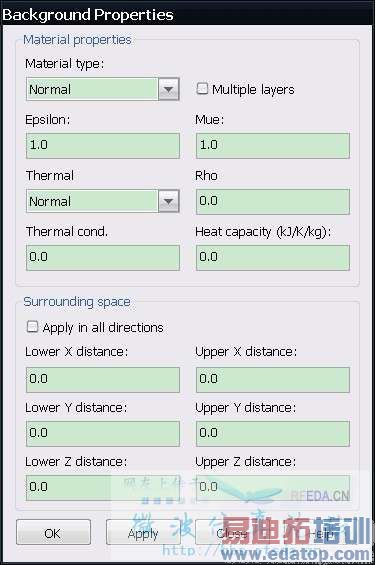
Task: Select the Thermal combo box showing Normal
Action: 103,201
